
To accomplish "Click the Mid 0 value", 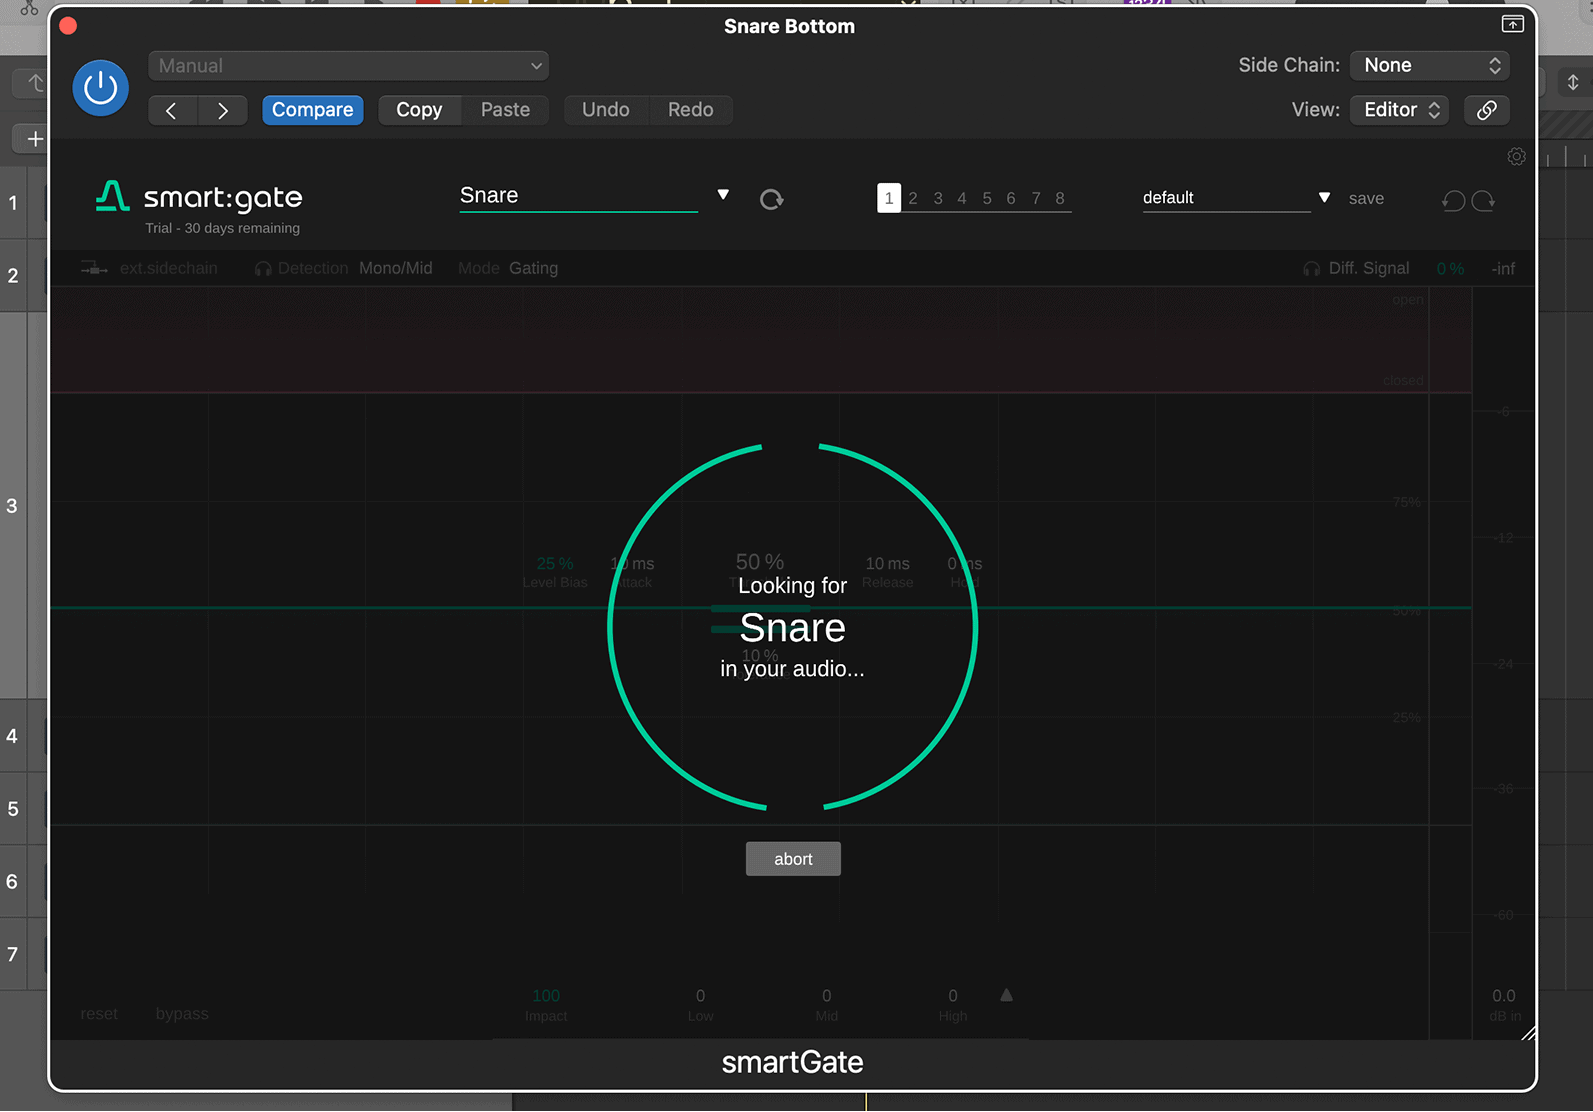I will pyautogui.click(x=826, y=996).
